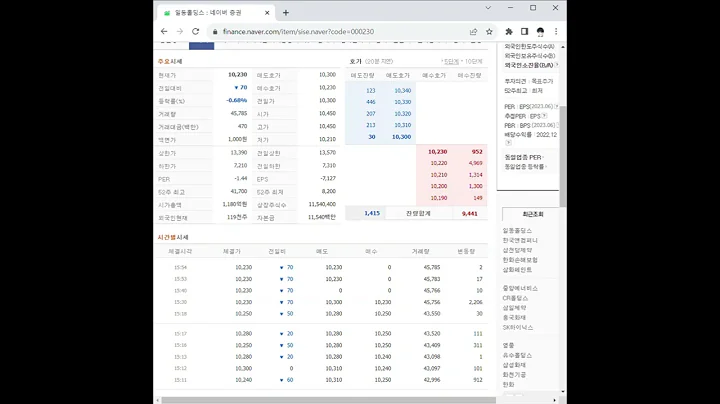Open 삼화페인트 in recent list
Screen dimensions: 720x404
[517, 269]
